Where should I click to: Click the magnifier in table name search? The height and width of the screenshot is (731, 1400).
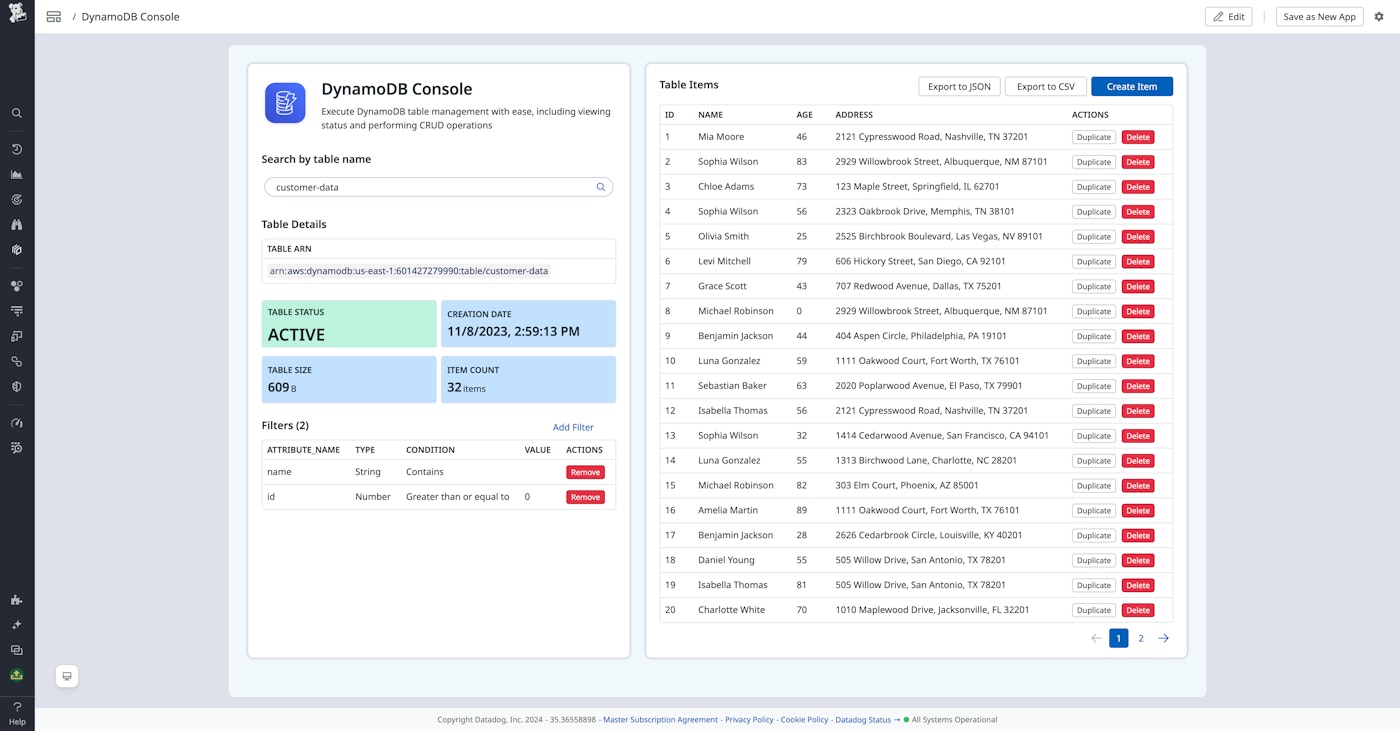(x=601, y=187)
